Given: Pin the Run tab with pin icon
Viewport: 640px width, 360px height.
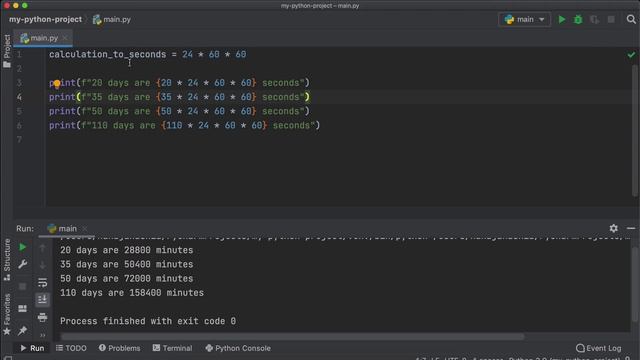Looking at the screenshot, I should pyautogui.click(x=22, y=330).
